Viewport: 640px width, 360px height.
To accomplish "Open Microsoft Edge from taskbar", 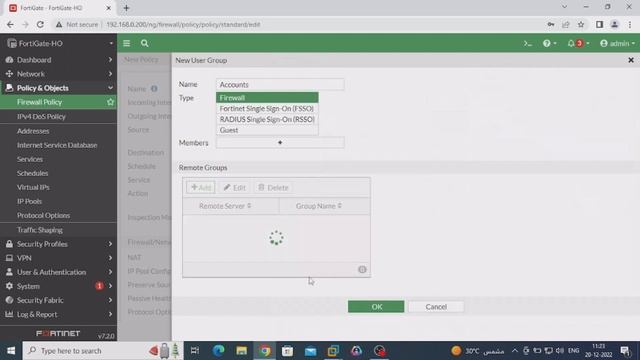I will (218, 351).
